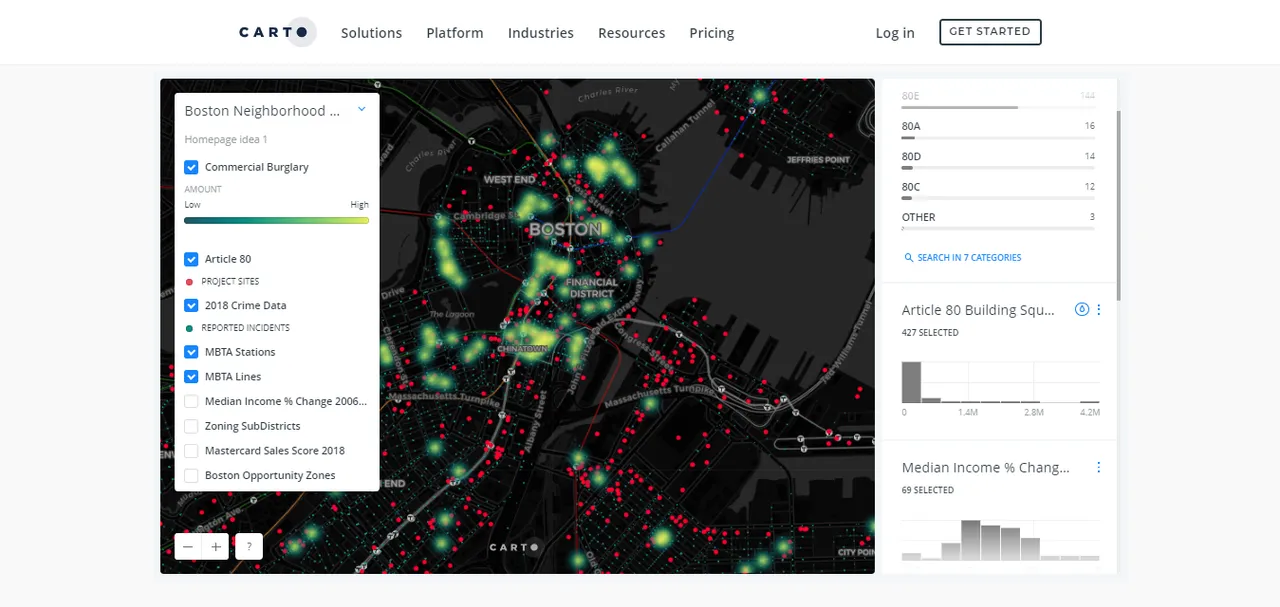This screenshot has width=1280, height=607.
Task: Show Boston Opportunity Zones layer
Action: point(191,476)
